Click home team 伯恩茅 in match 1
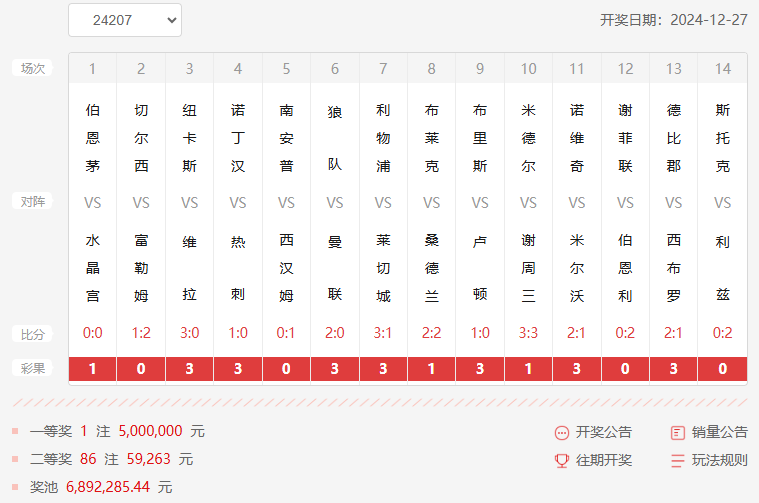Image resolution: width=759 pixels, height=503 pixels. click(x=92, y=138)
